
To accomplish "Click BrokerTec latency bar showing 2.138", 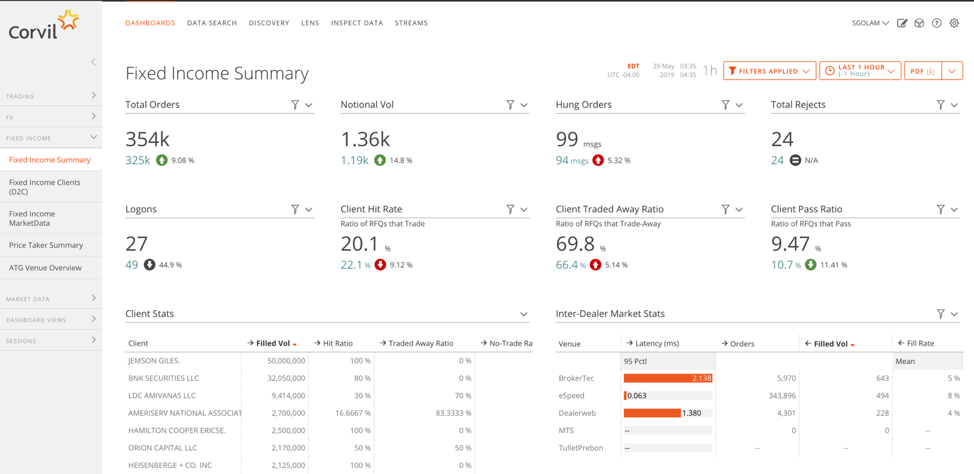I will pos(668,378).
